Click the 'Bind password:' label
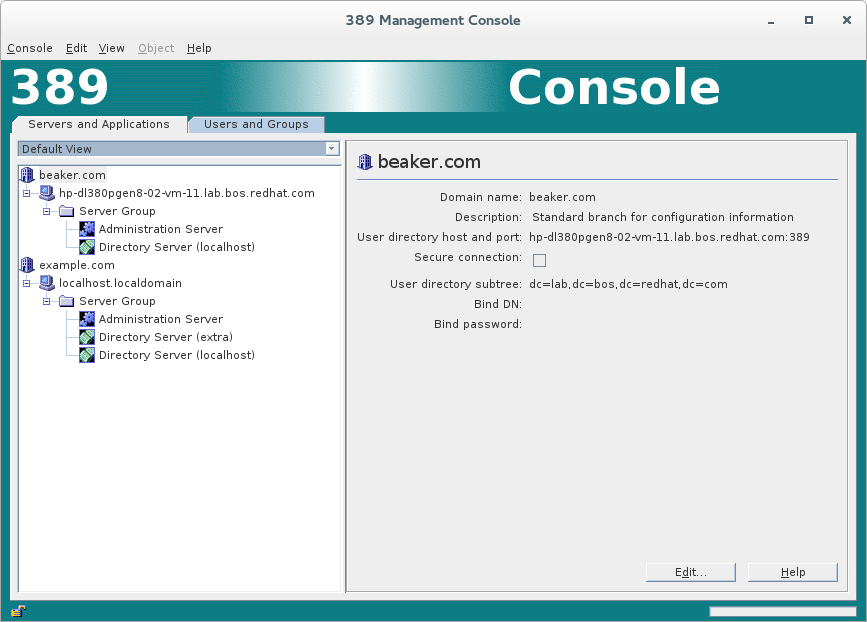The width and height of the screenshot is (867, 622). pos(478,324)
